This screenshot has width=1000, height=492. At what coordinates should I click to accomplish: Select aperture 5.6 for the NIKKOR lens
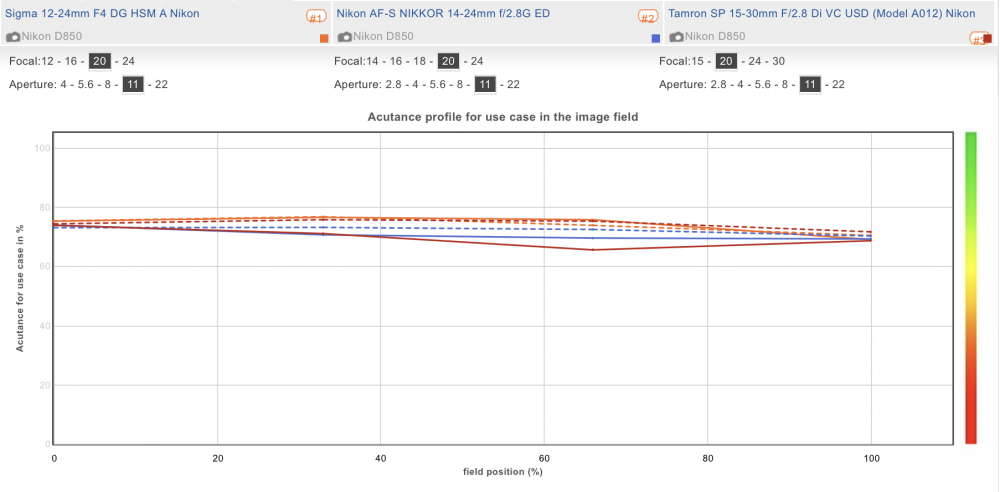[437, 84]
